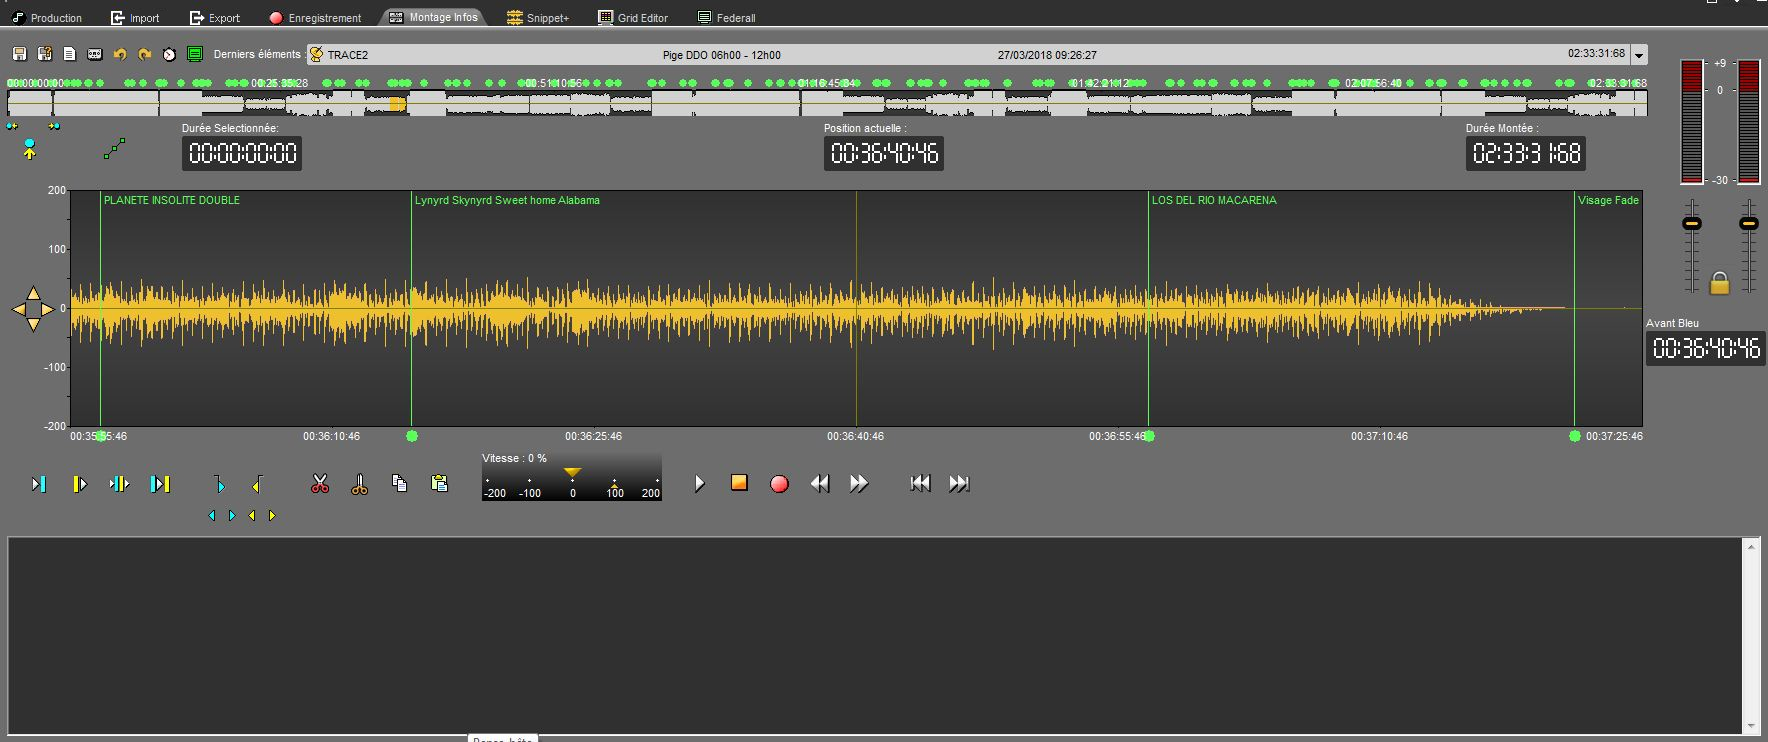Click the red-handled scissors cut icon
1768x742 pixels.
pos(320,484)
